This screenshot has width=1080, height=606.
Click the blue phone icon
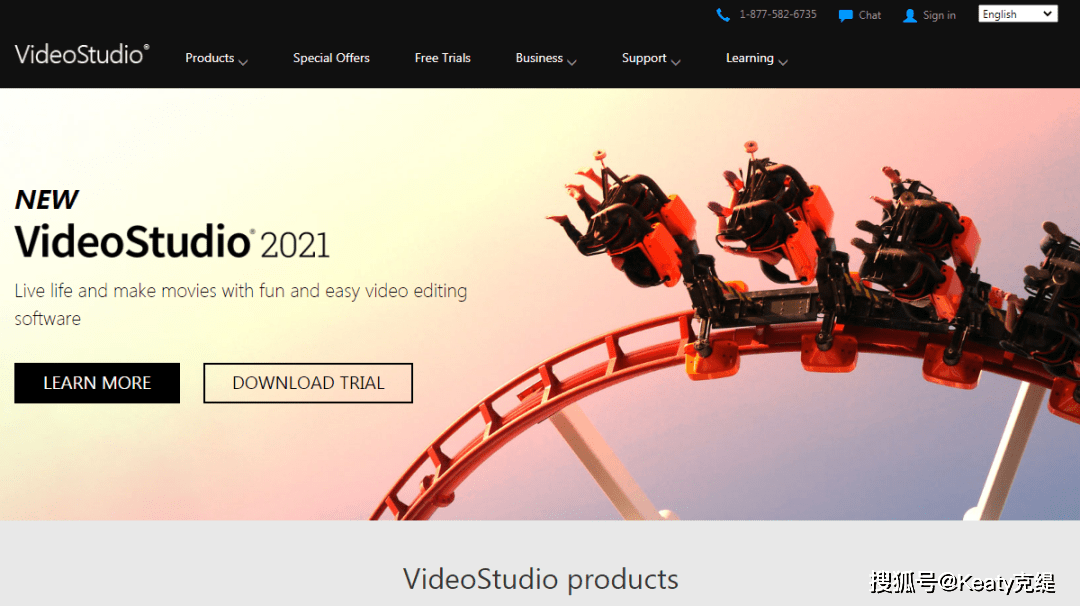pos(723,15)
